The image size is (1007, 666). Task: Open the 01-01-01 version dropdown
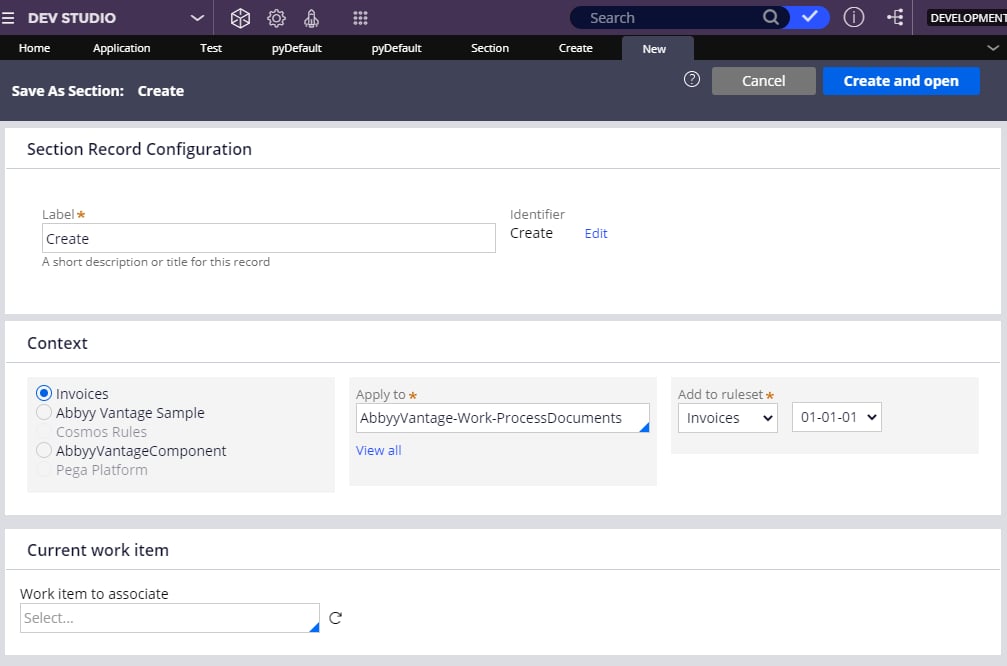pyautogui.click(x=836, y=417)
